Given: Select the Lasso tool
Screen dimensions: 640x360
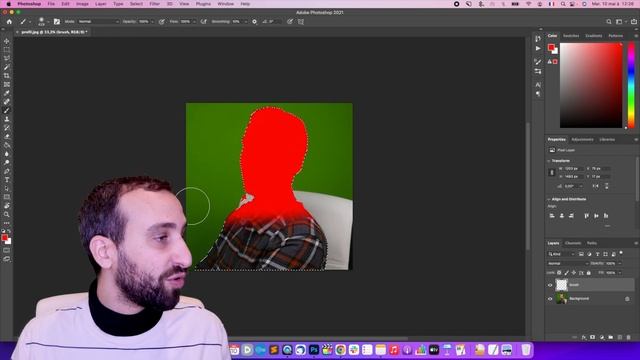Looking at the screenshot, I should [7, 58].
